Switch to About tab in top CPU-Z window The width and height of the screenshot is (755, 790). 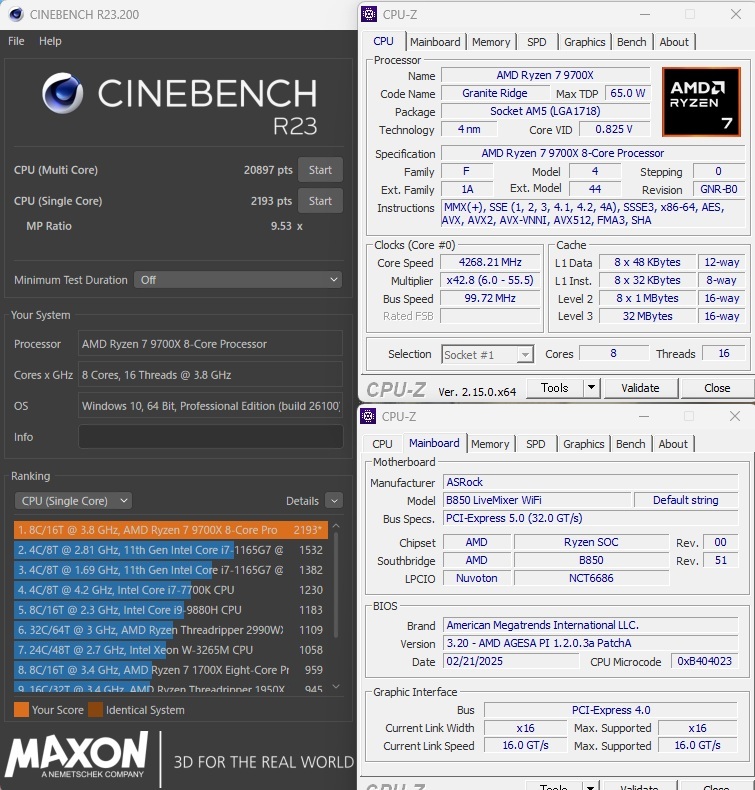674,42
